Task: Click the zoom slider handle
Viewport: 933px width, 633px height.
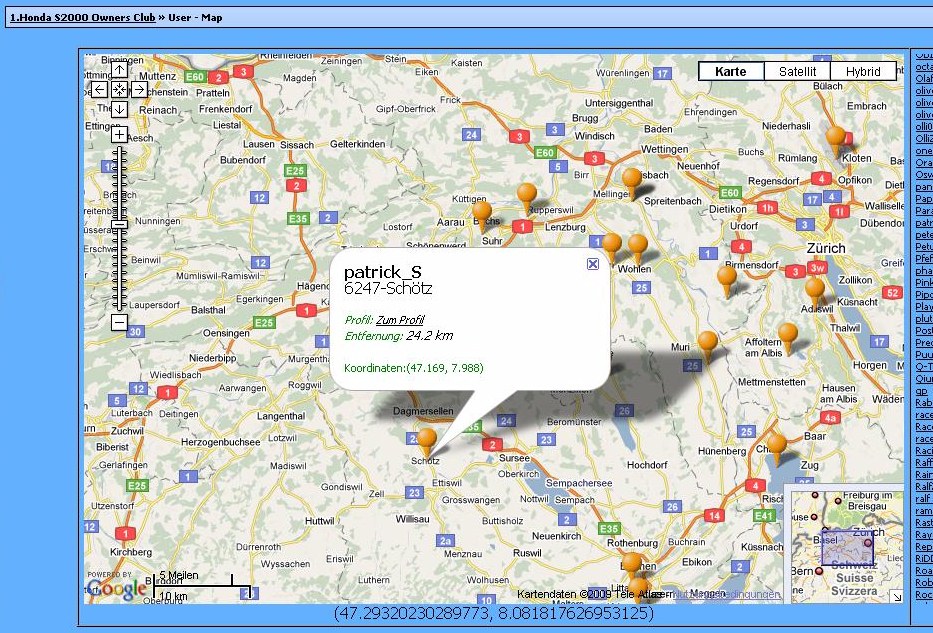Action: (x=119, y=226)
